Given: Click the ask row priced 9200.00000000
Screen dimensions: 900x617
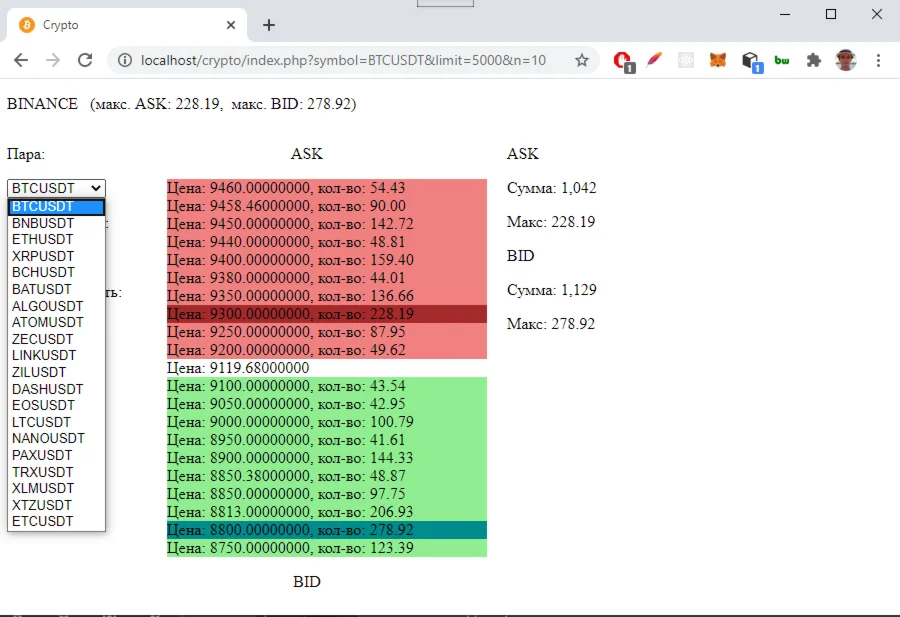Looking at the screenshot, I should [x=327, y=350].
